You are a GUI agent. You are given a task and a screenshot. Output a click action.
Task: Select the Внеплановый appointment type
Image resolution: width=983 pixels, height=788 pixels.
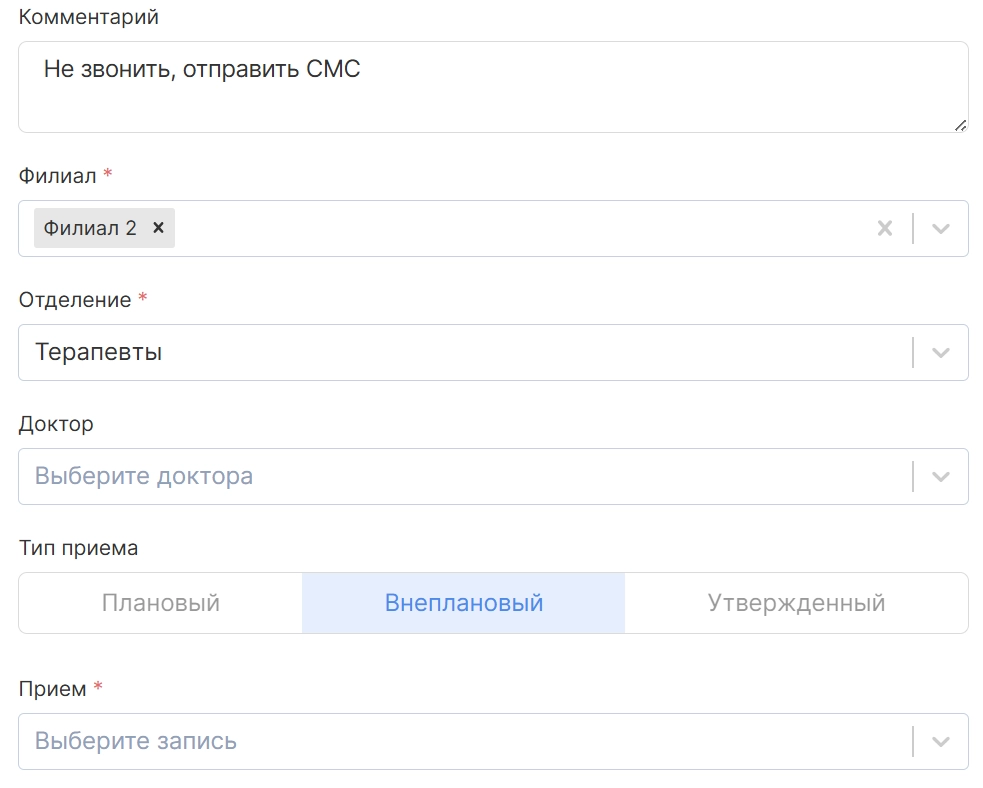click(x=464, y=603)
